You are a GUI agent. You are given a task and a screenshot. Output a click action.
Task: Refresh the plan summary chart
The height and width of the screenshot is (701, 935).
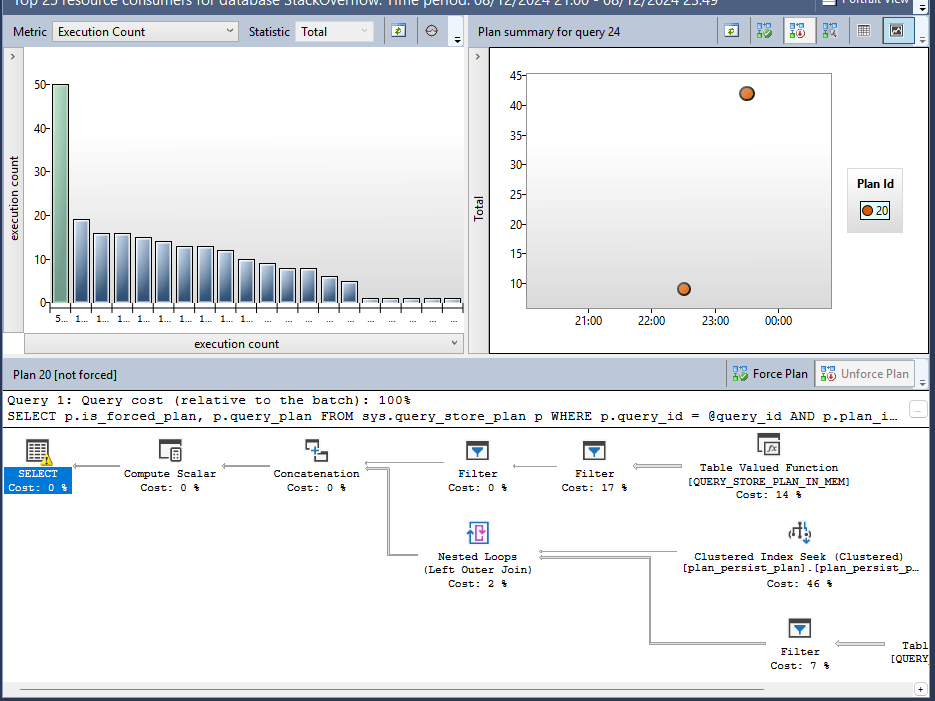[731, 30]
